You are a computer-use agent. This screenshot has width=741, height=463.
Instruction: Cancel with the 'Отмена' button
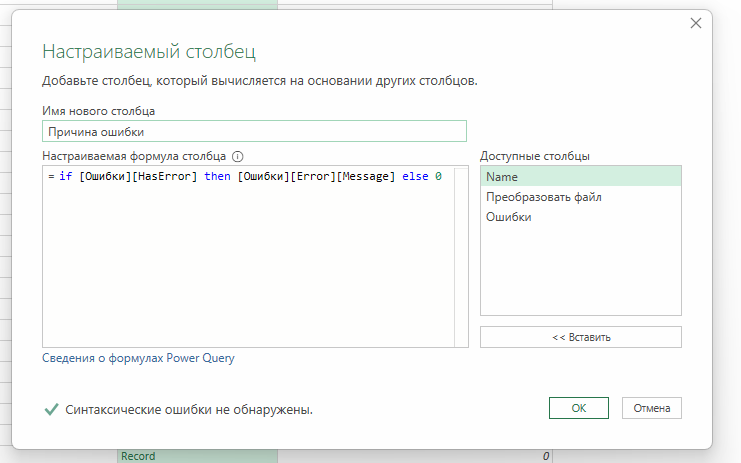pyautogui.click(x=652, y=408)
